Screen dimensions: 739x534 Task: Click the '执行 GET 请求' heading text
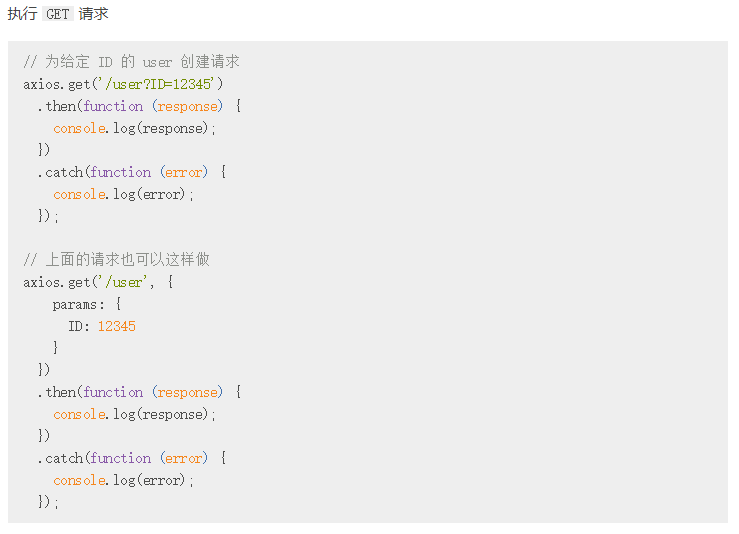[57, 14]
